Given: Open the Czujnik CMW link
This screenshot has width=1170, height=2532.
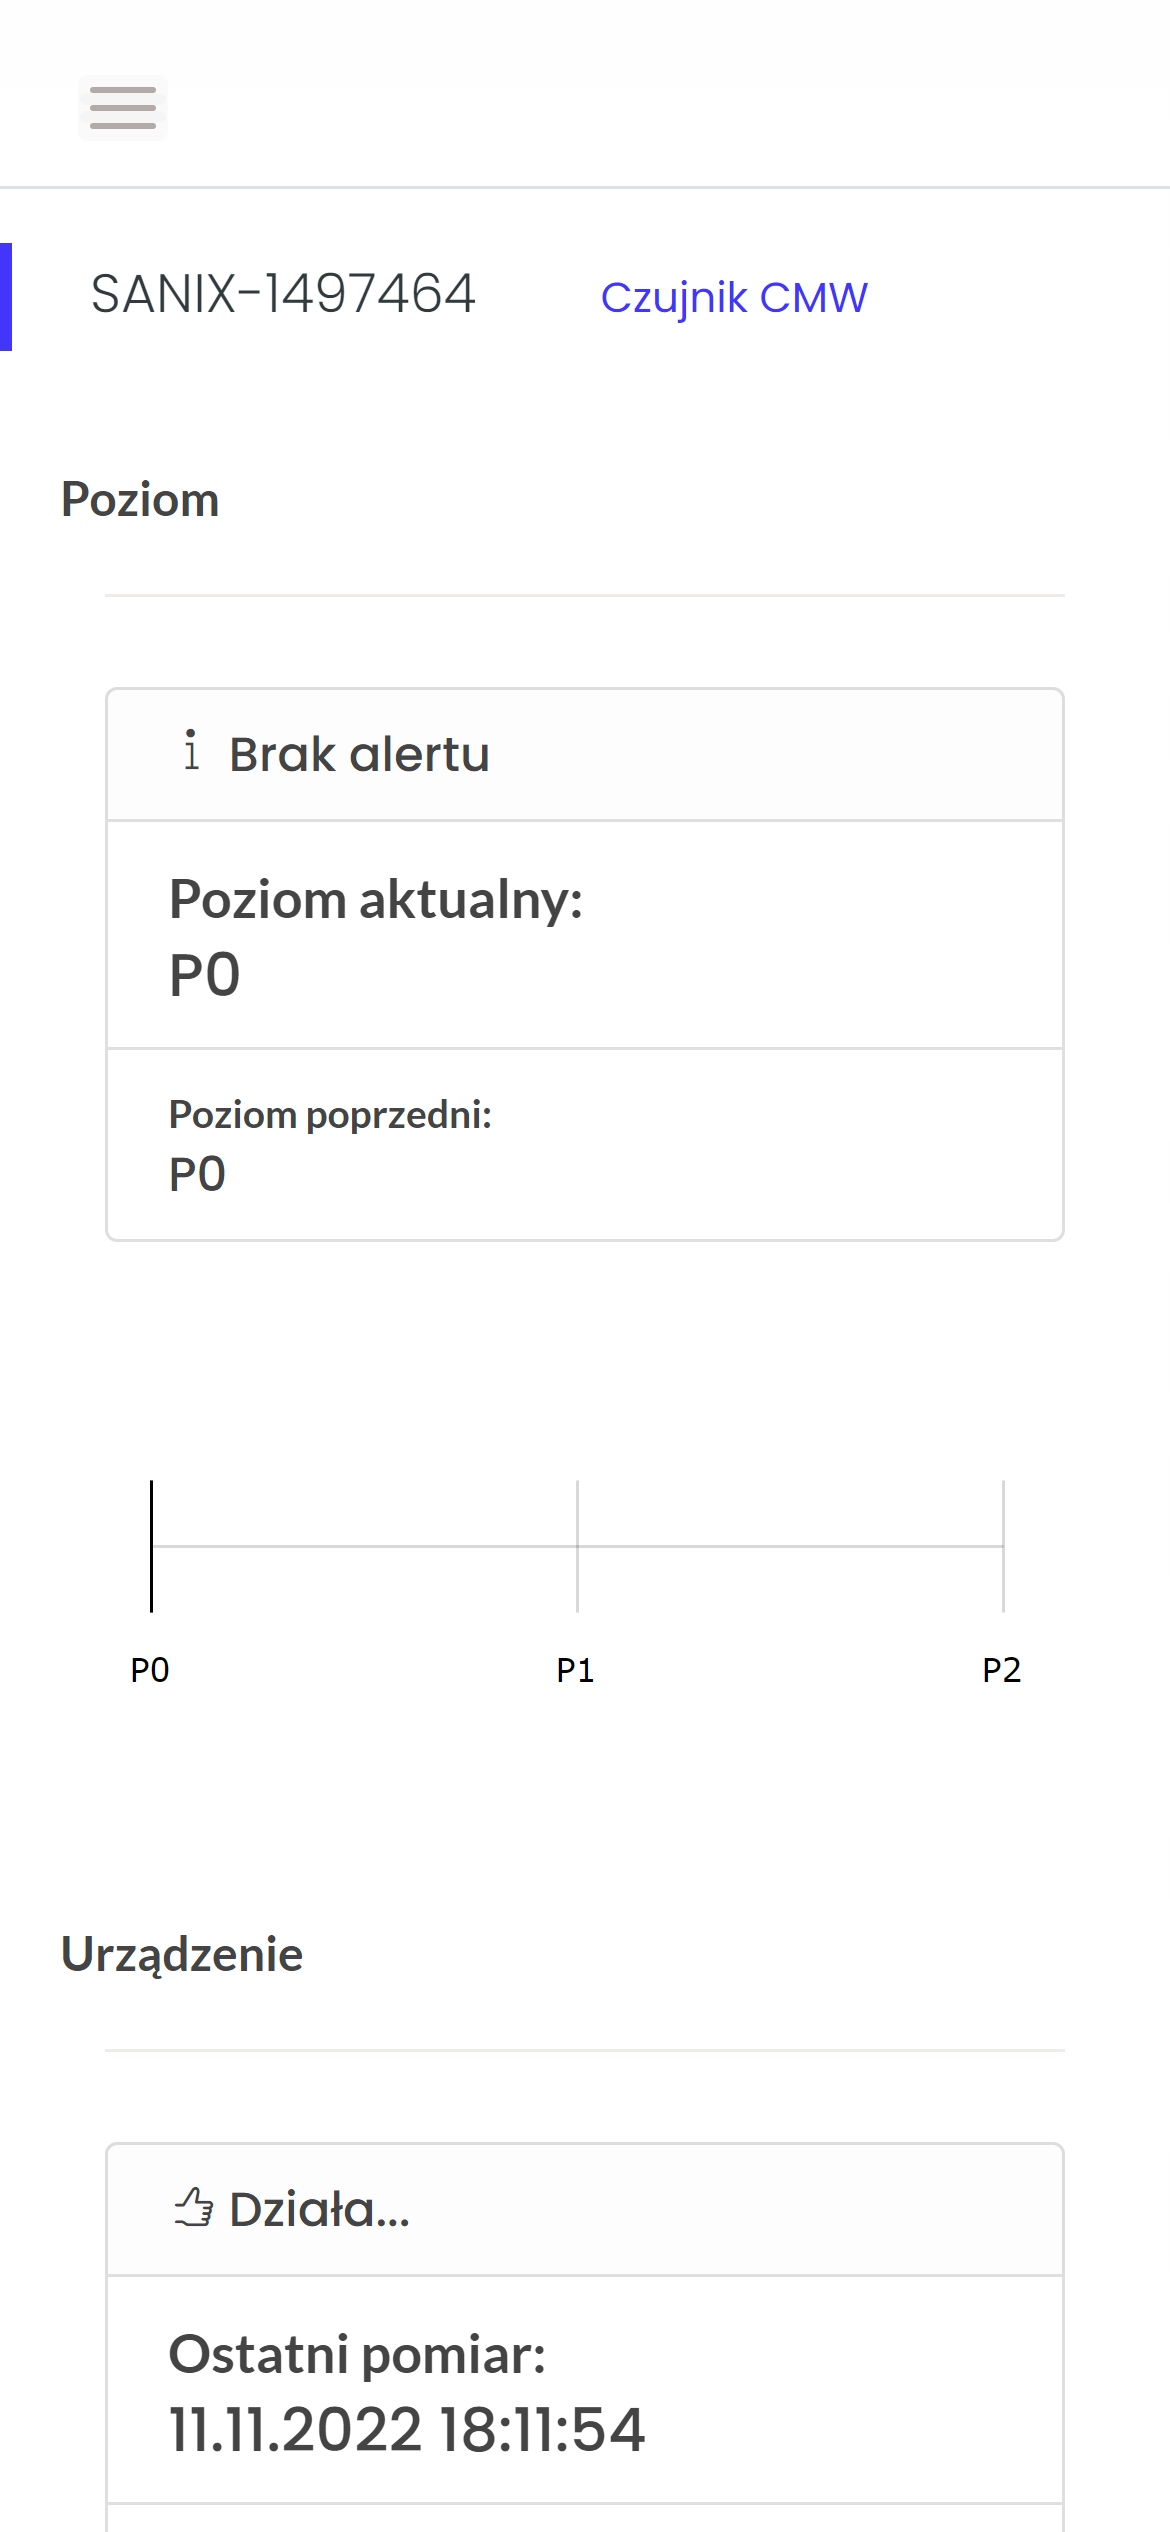Looking at the screenshot, I should (733, 298).
